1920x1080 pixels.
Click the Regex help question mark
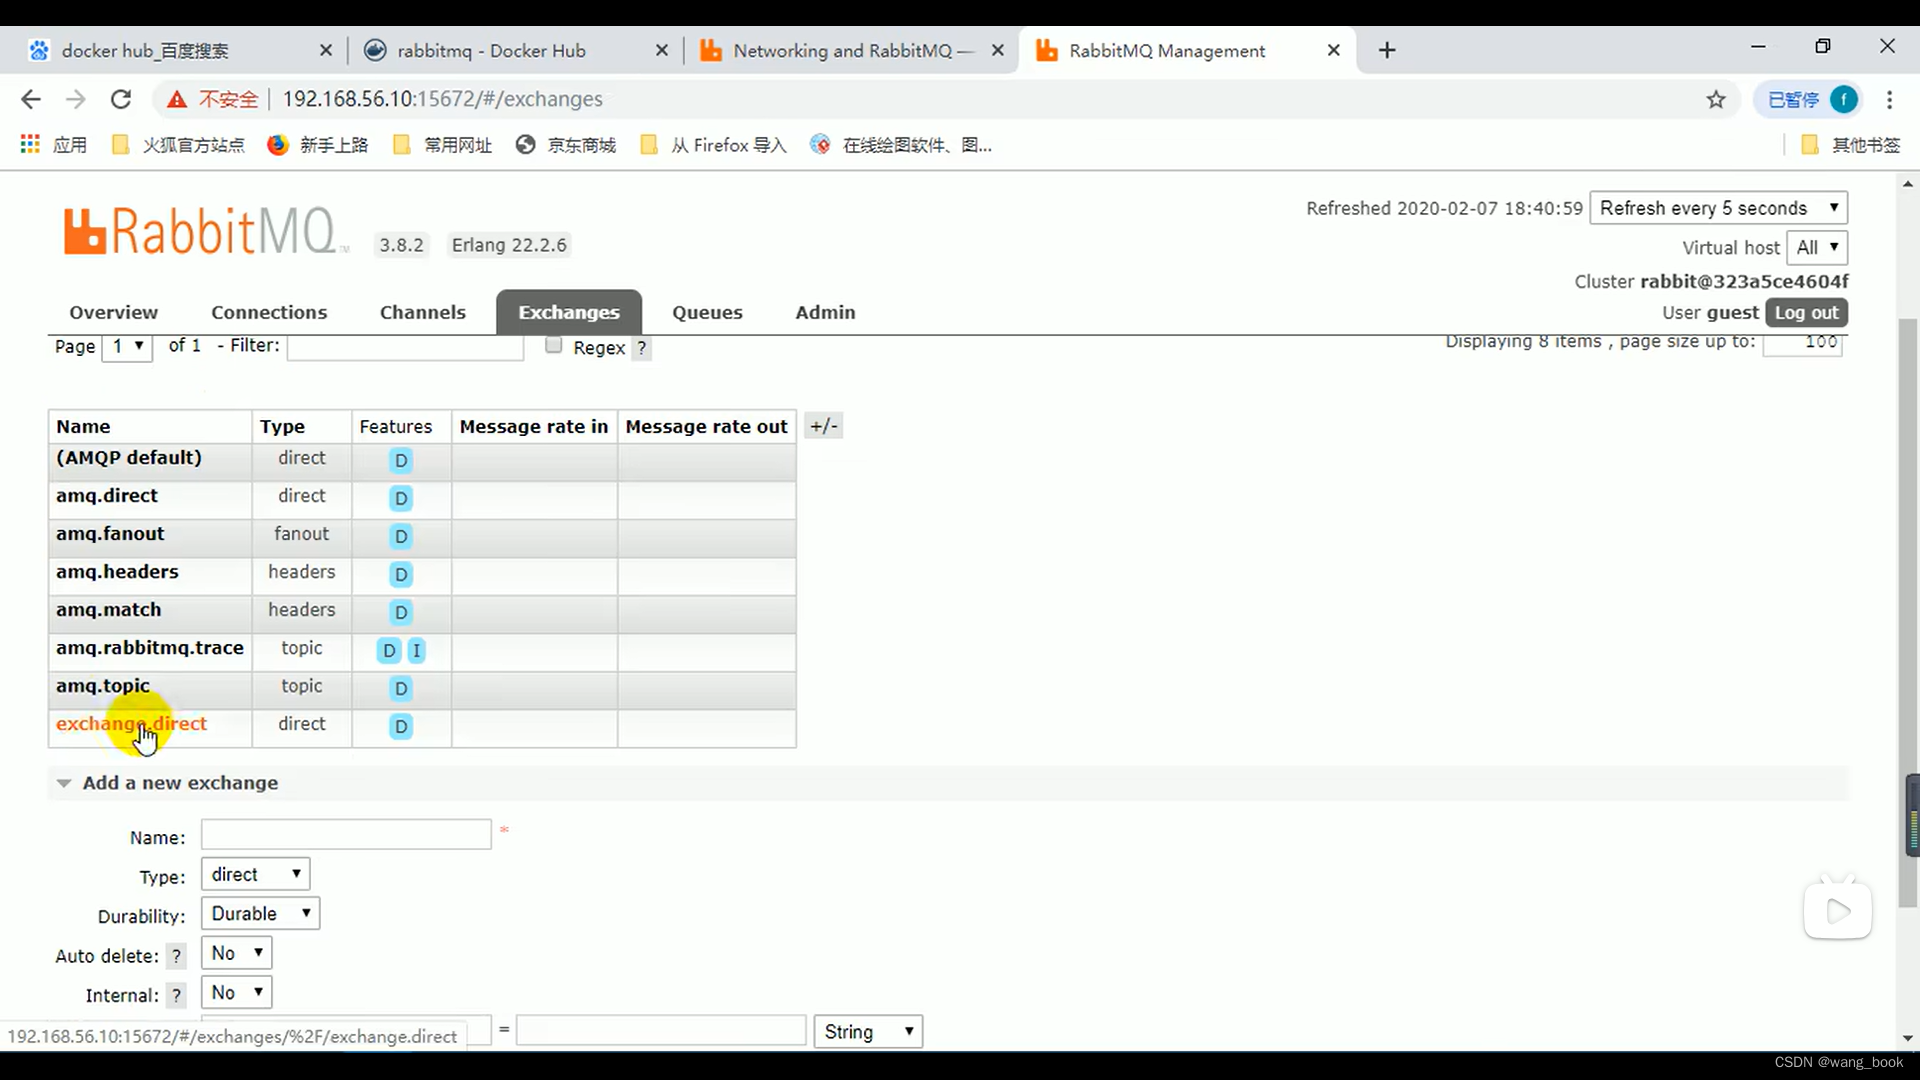[x=642, y=348]
